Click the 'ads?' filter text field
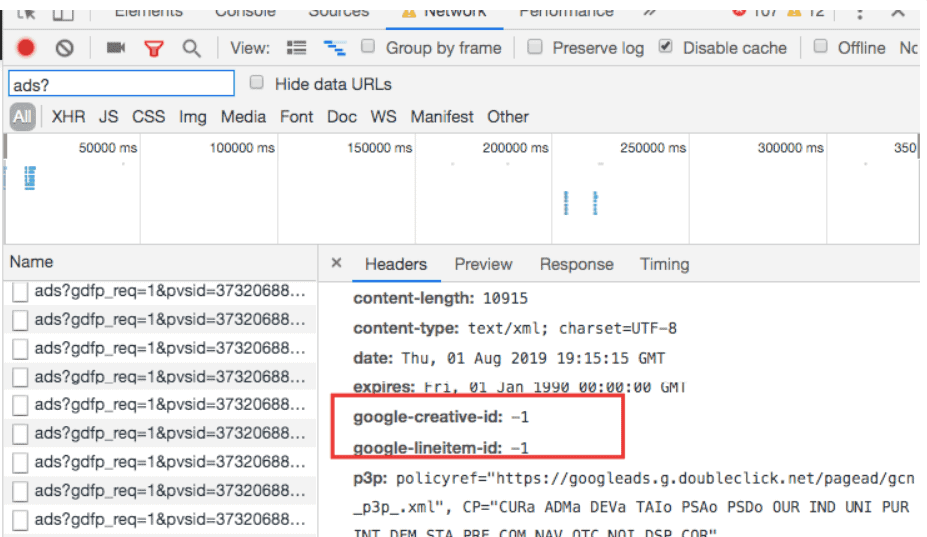This screenshot has width=927, height=537. tap(120, 84)
